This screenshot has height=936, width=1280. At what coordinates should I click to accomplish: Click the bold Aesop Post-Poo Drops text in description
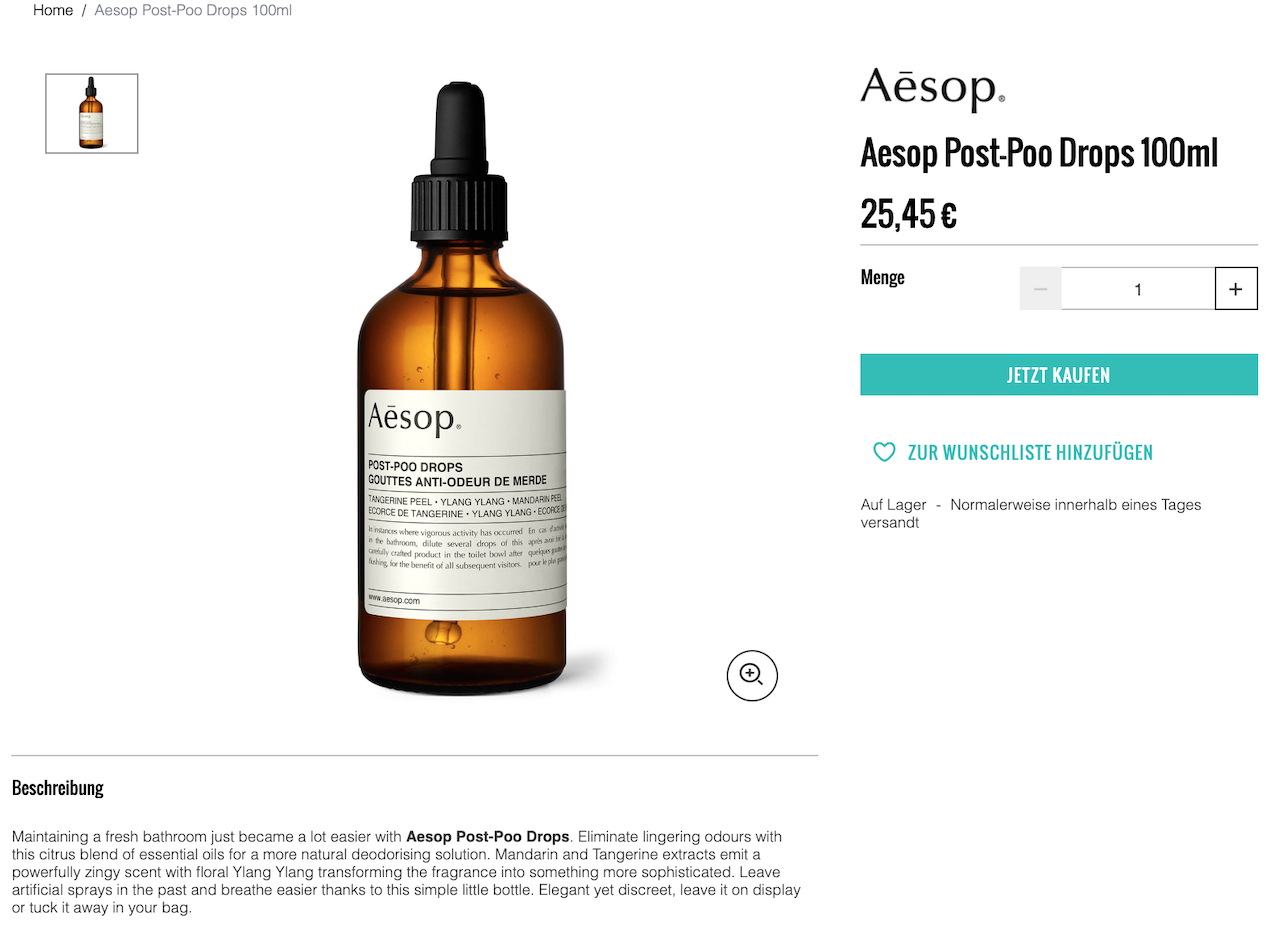488,836
